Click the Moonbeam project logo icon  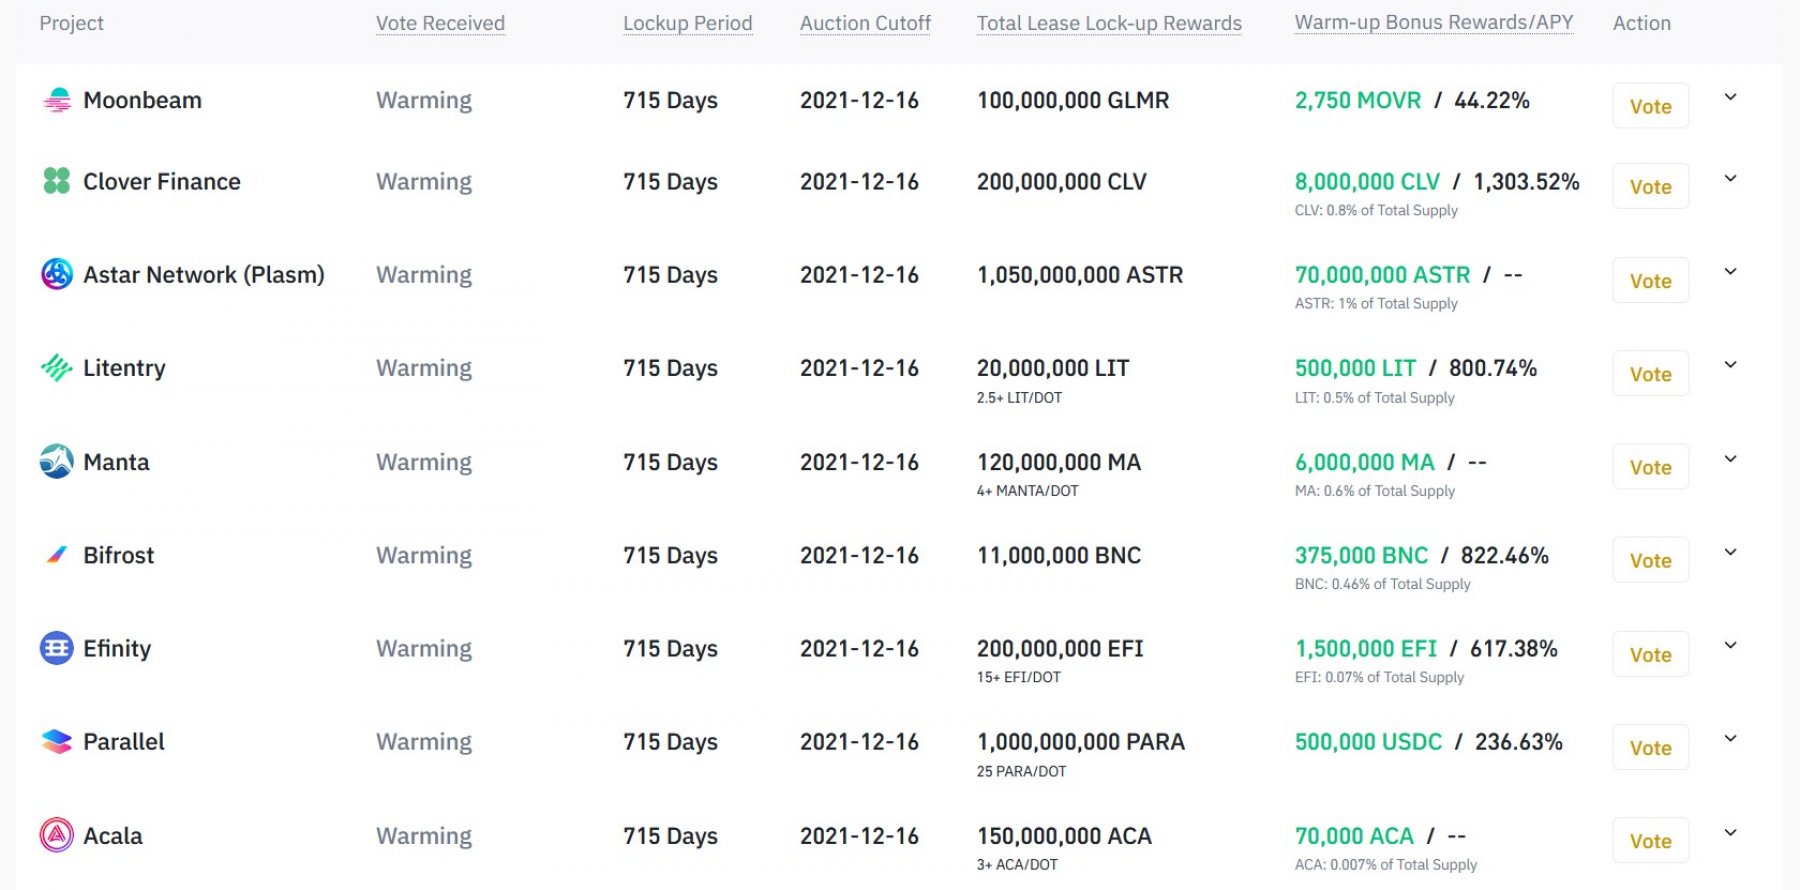pyautogui.click(x=57, y=100)
